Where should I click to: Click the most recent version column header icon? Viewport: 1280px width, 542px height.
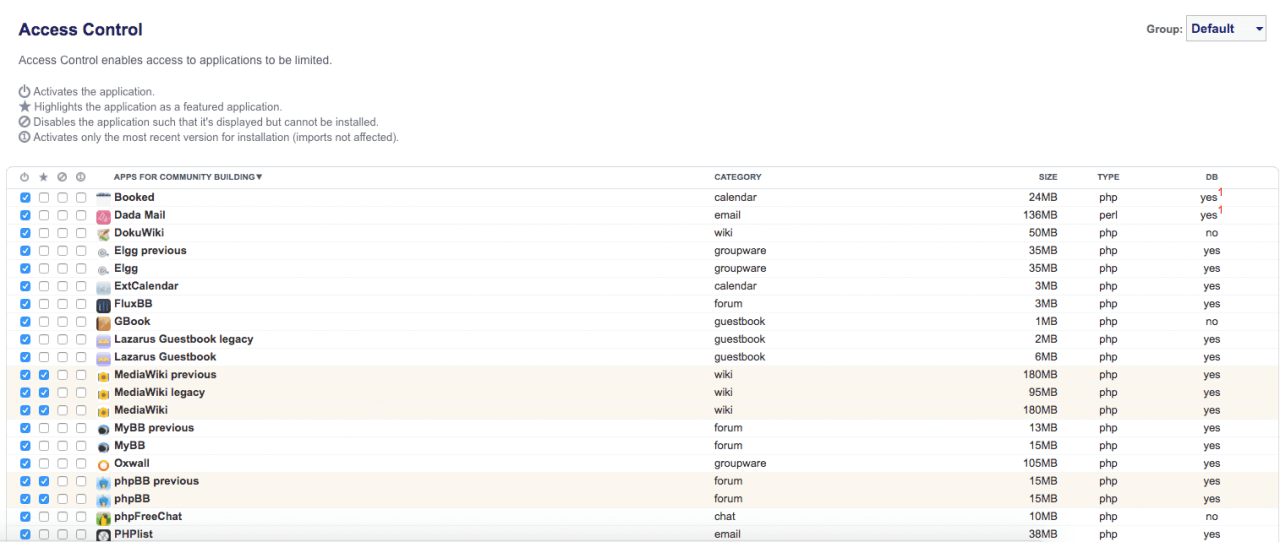[x=81, y=177]
